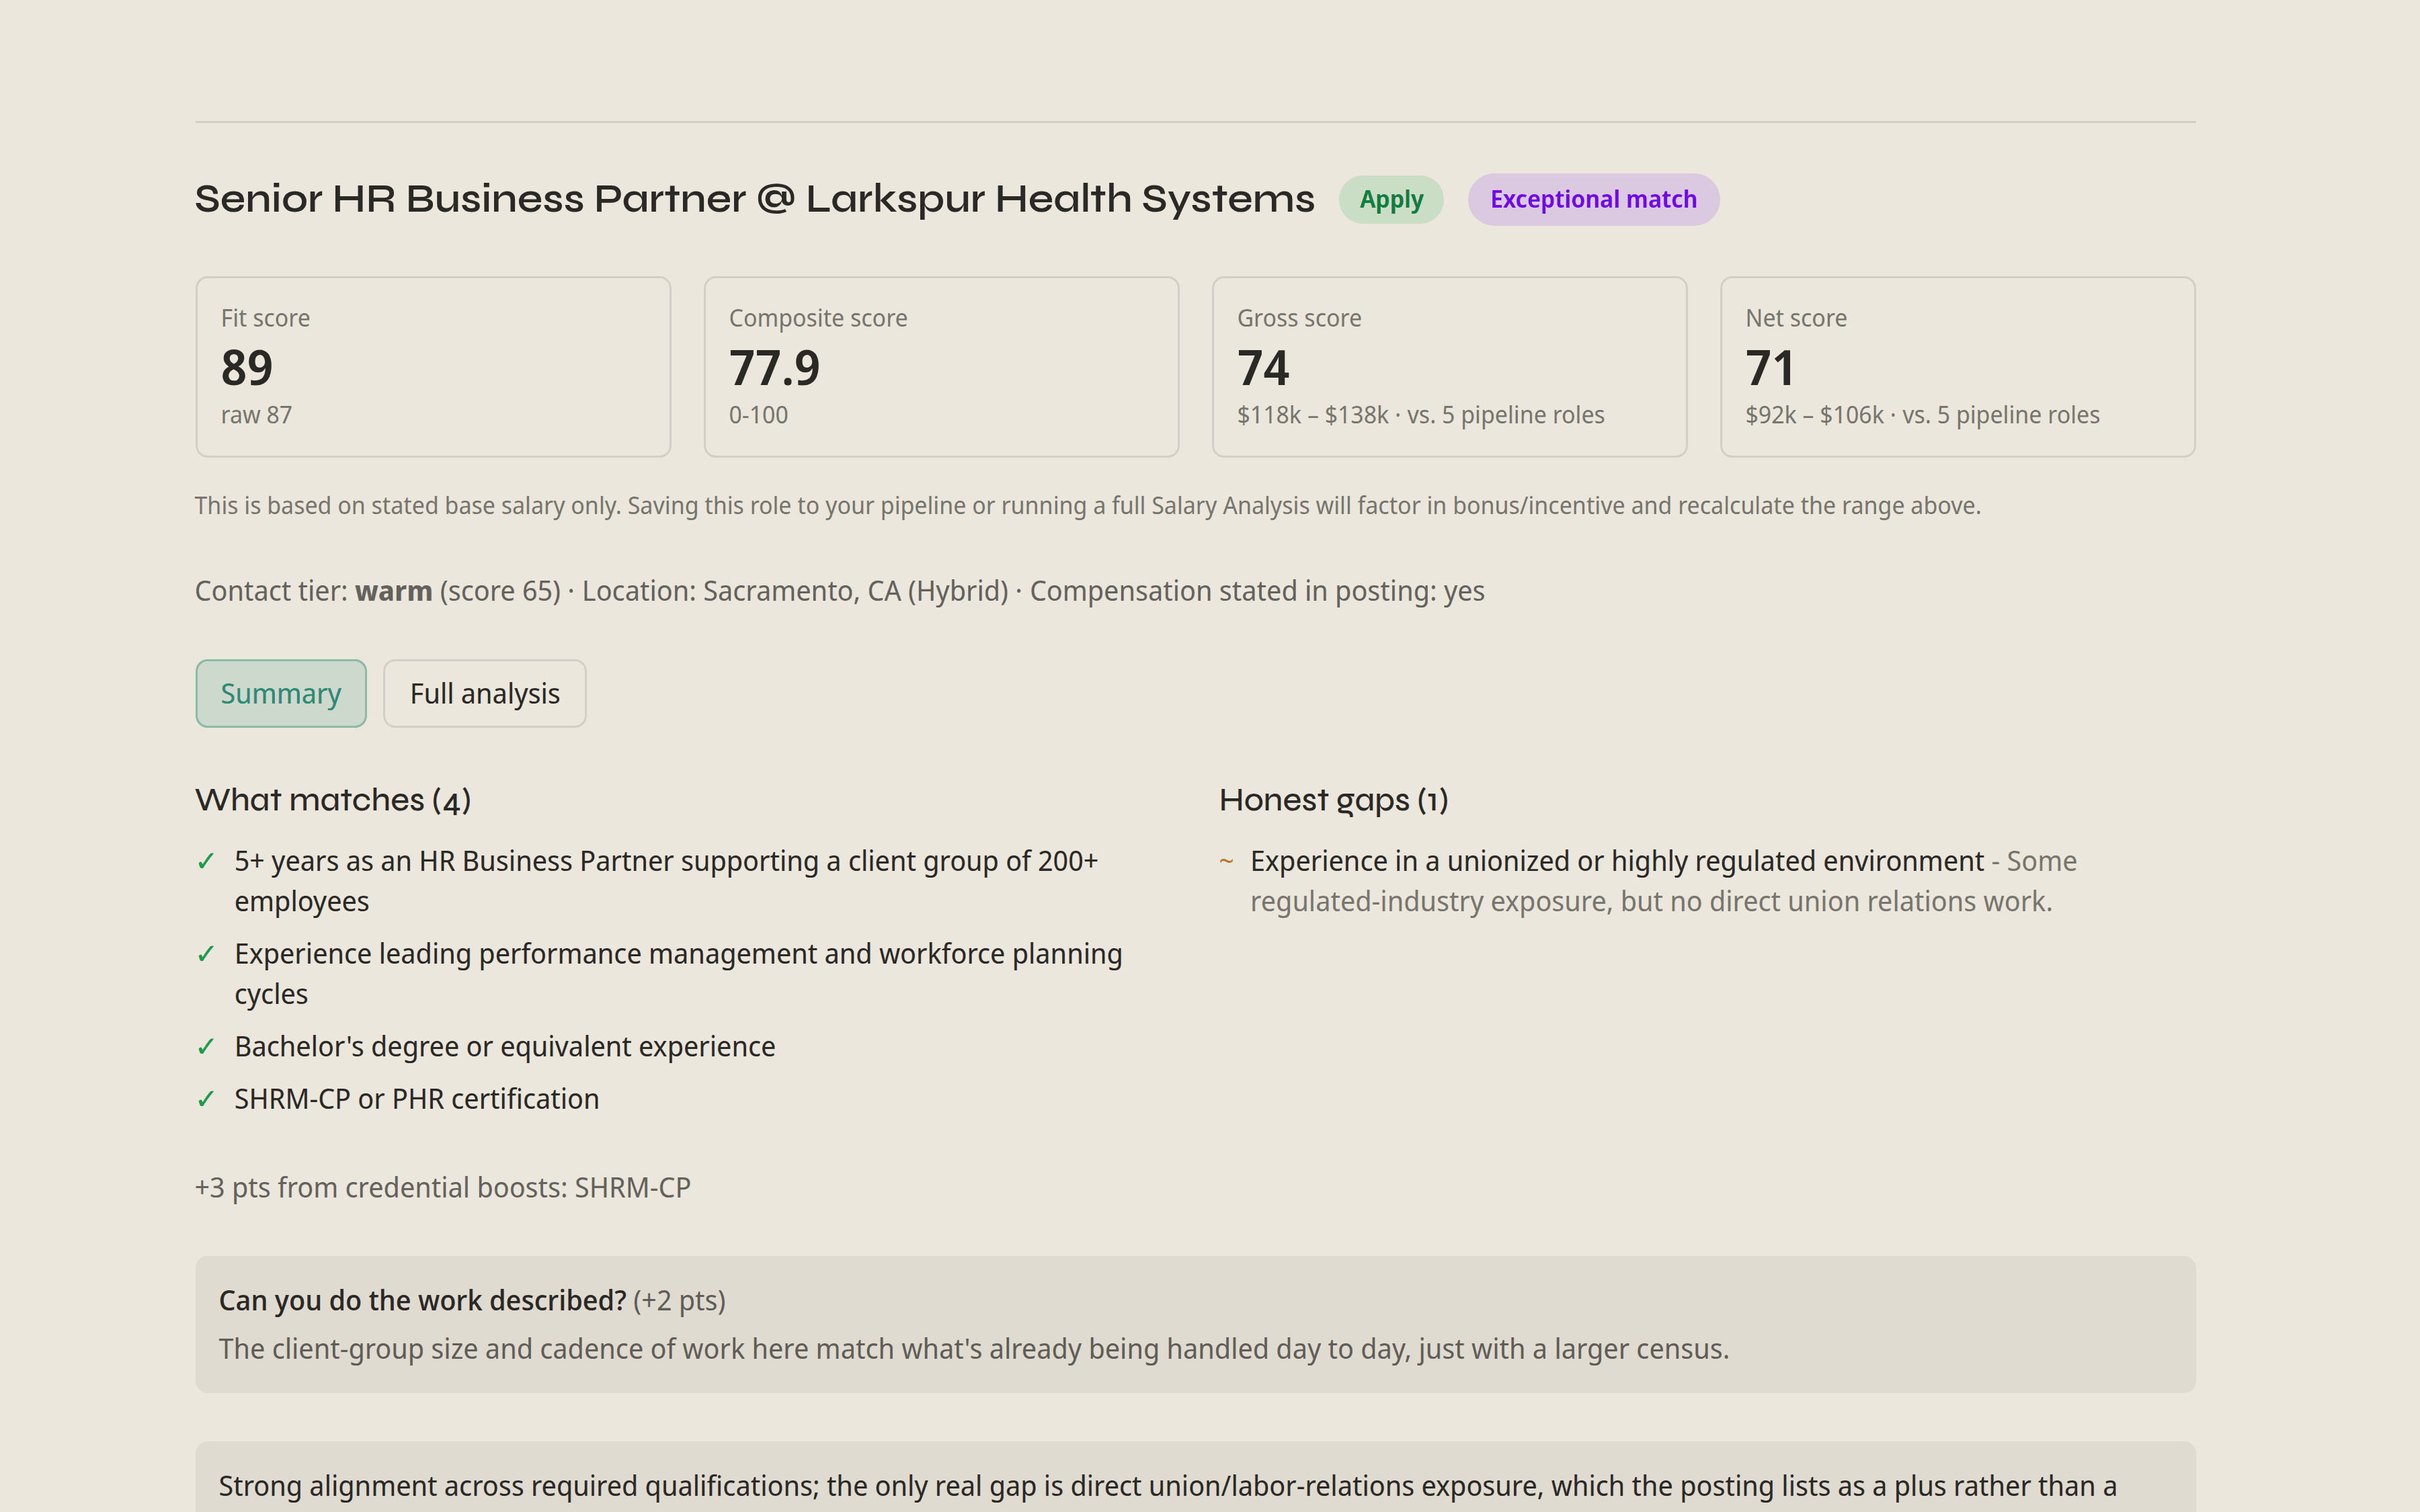Screen dimensions: 2420x1512
Task: Click the 77.9 composite score value
Action: [x=774, y=368]
